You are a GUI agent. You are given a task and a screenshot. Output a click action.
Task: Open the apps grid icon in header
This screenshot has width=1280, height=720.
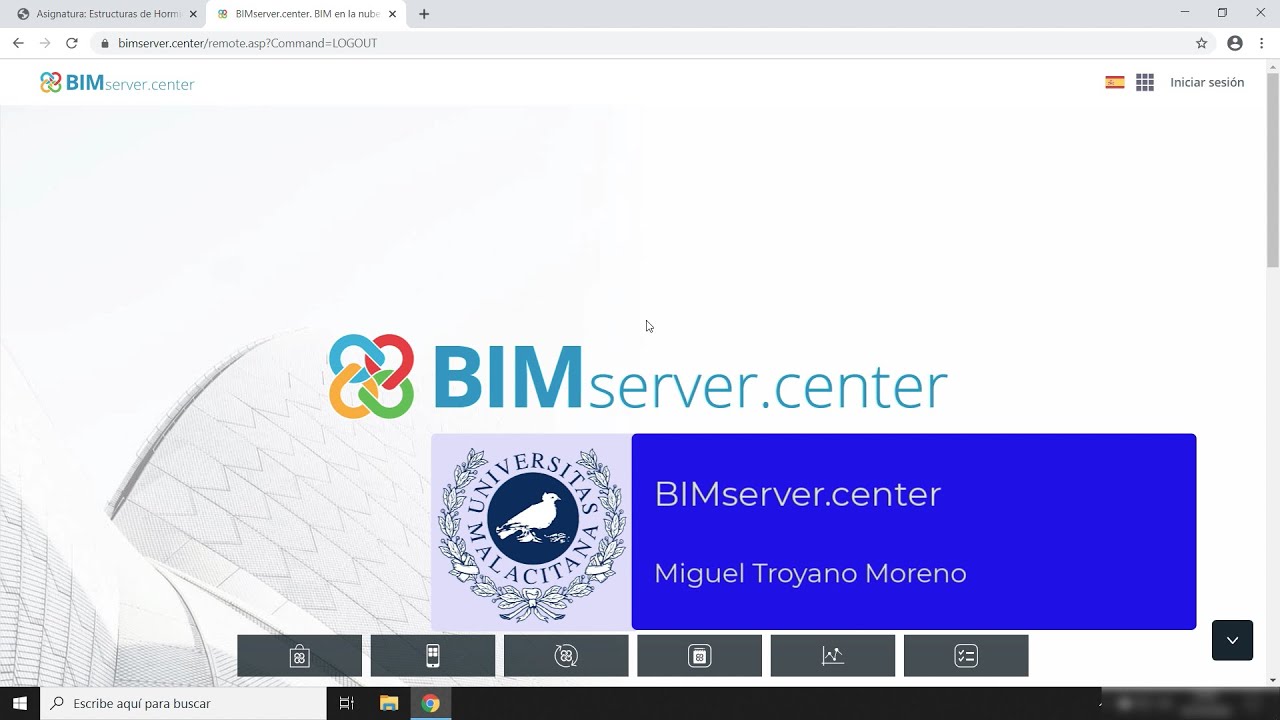(x=1145, y=83)
